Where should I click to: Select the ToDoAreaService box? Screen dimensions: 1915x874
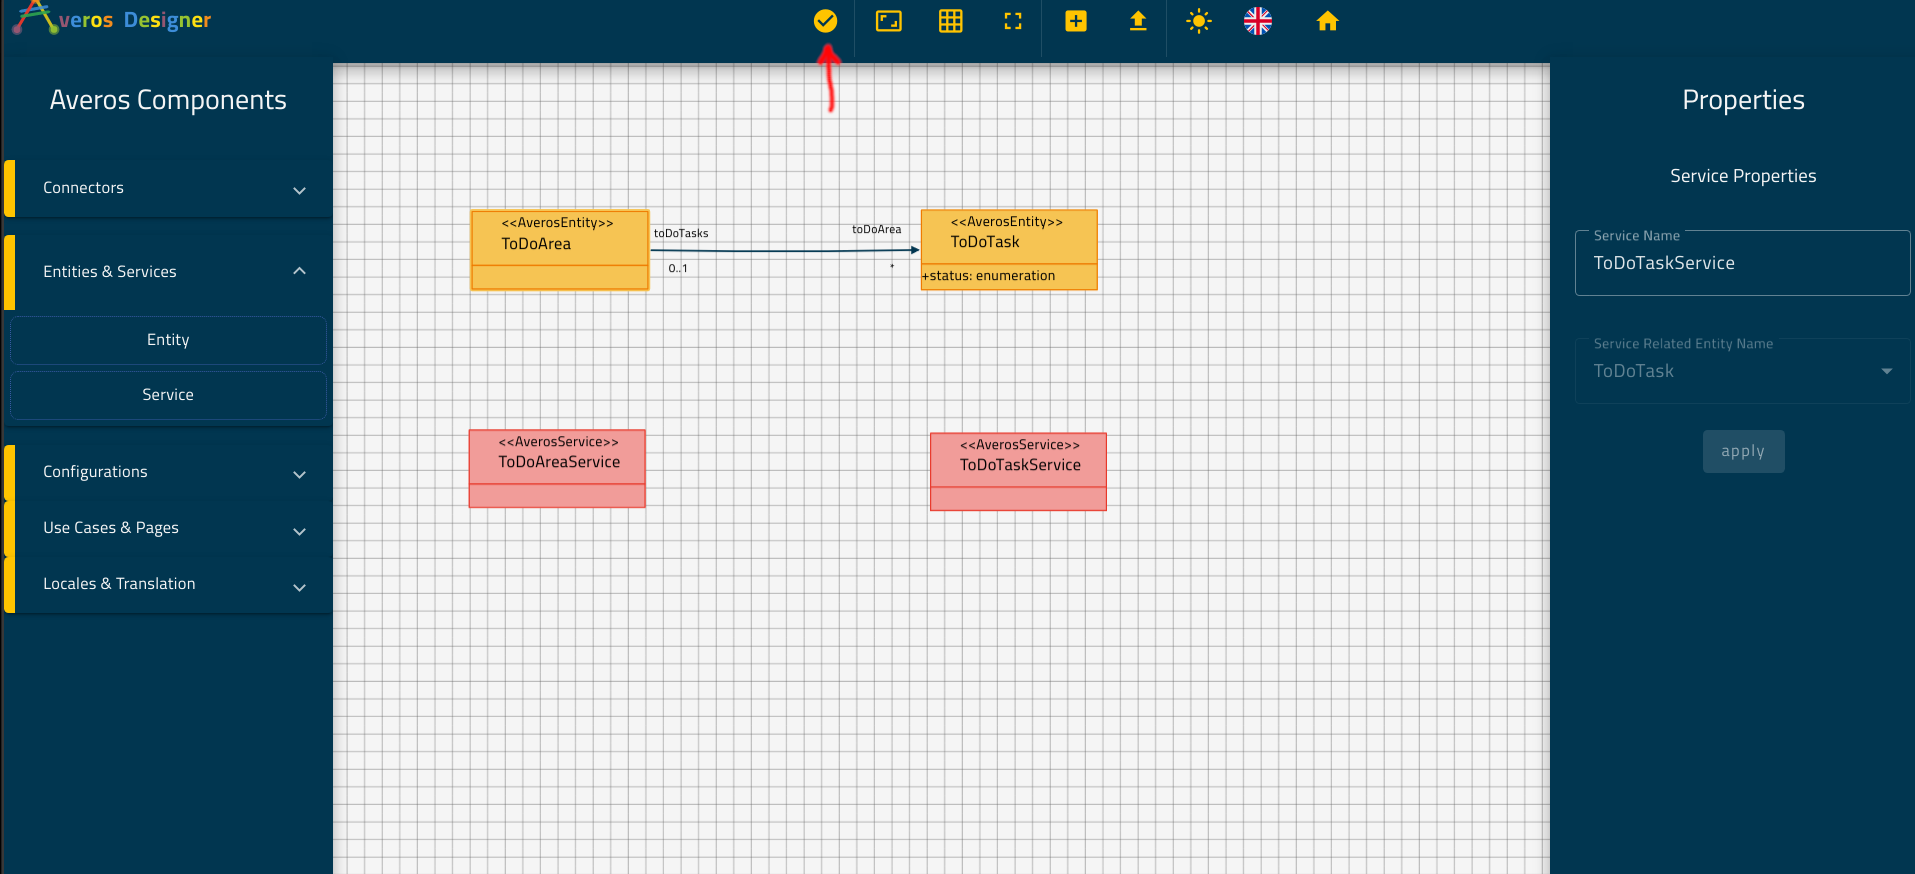[x=557, y=469]
